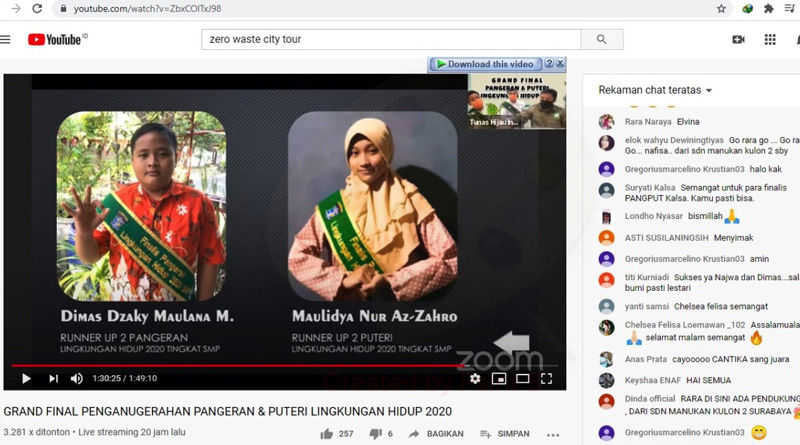Enter fullscreen mode
Screen dimensions: 800x445
coord(546,379)
